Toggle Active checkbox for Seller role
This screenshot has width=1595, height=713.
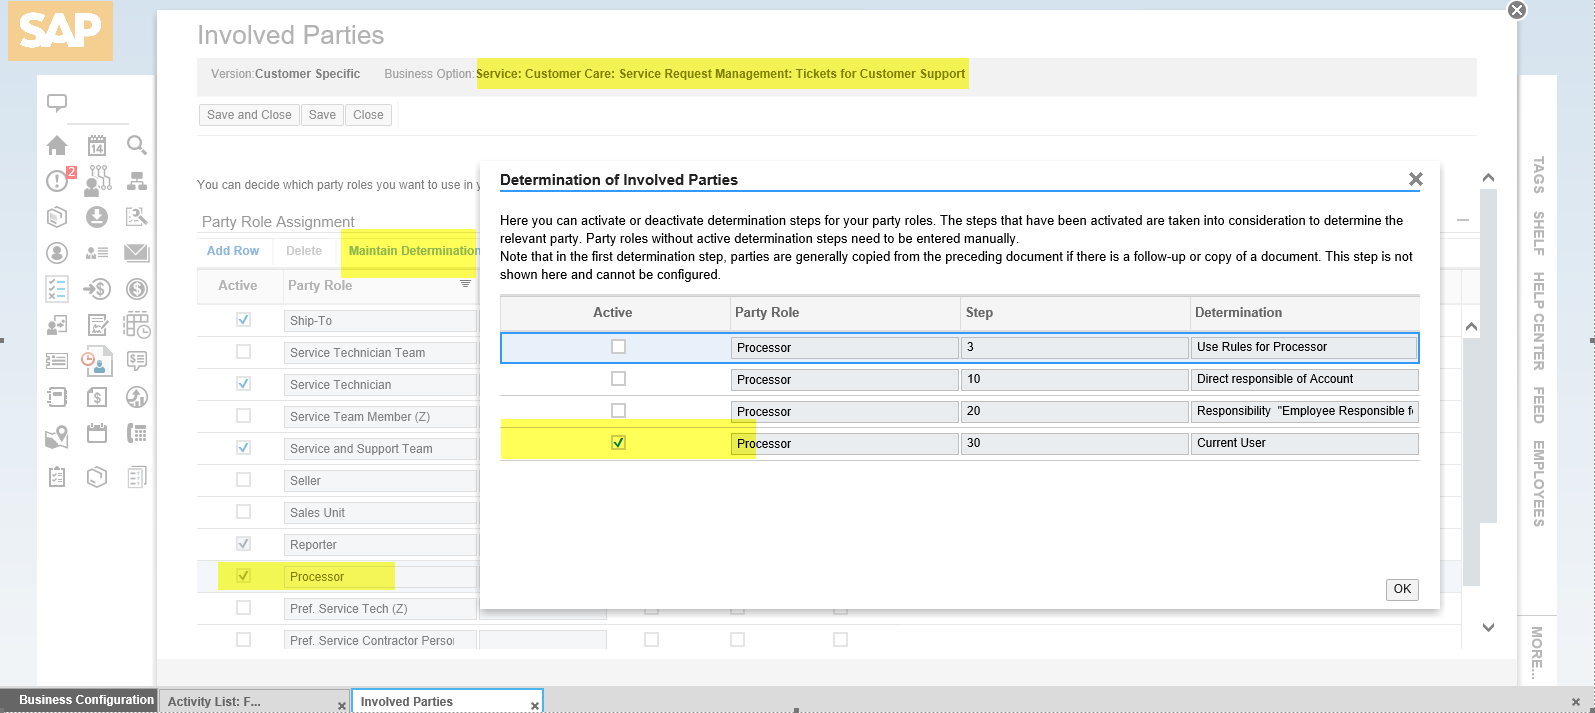[x=243, y=480]
